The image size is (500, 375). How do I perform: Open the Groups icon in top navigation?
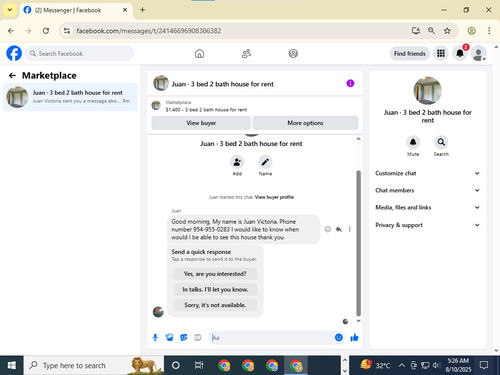point(293,53)
